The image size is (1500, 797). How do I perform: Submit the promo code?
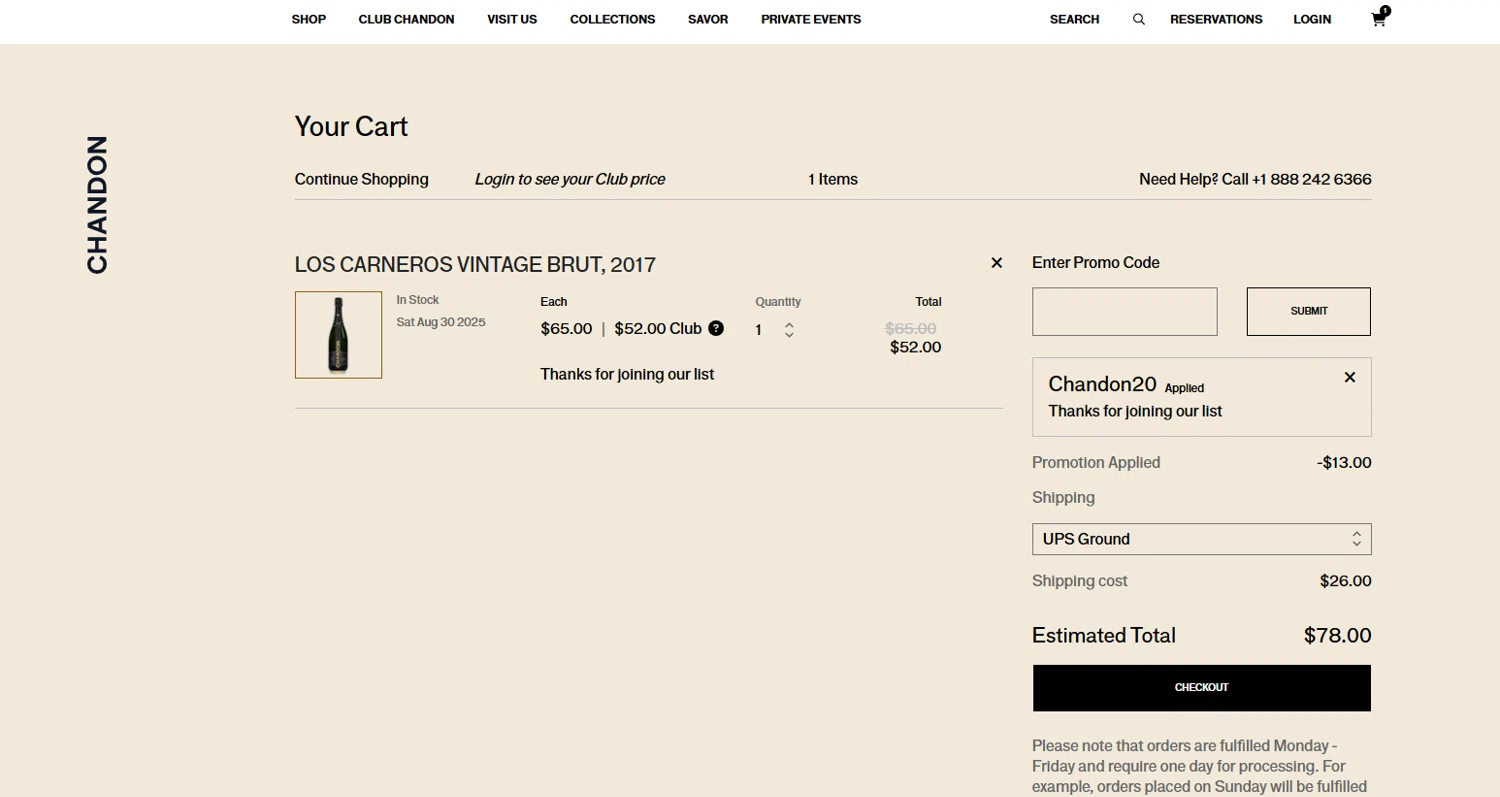(x=1308, y=311)
